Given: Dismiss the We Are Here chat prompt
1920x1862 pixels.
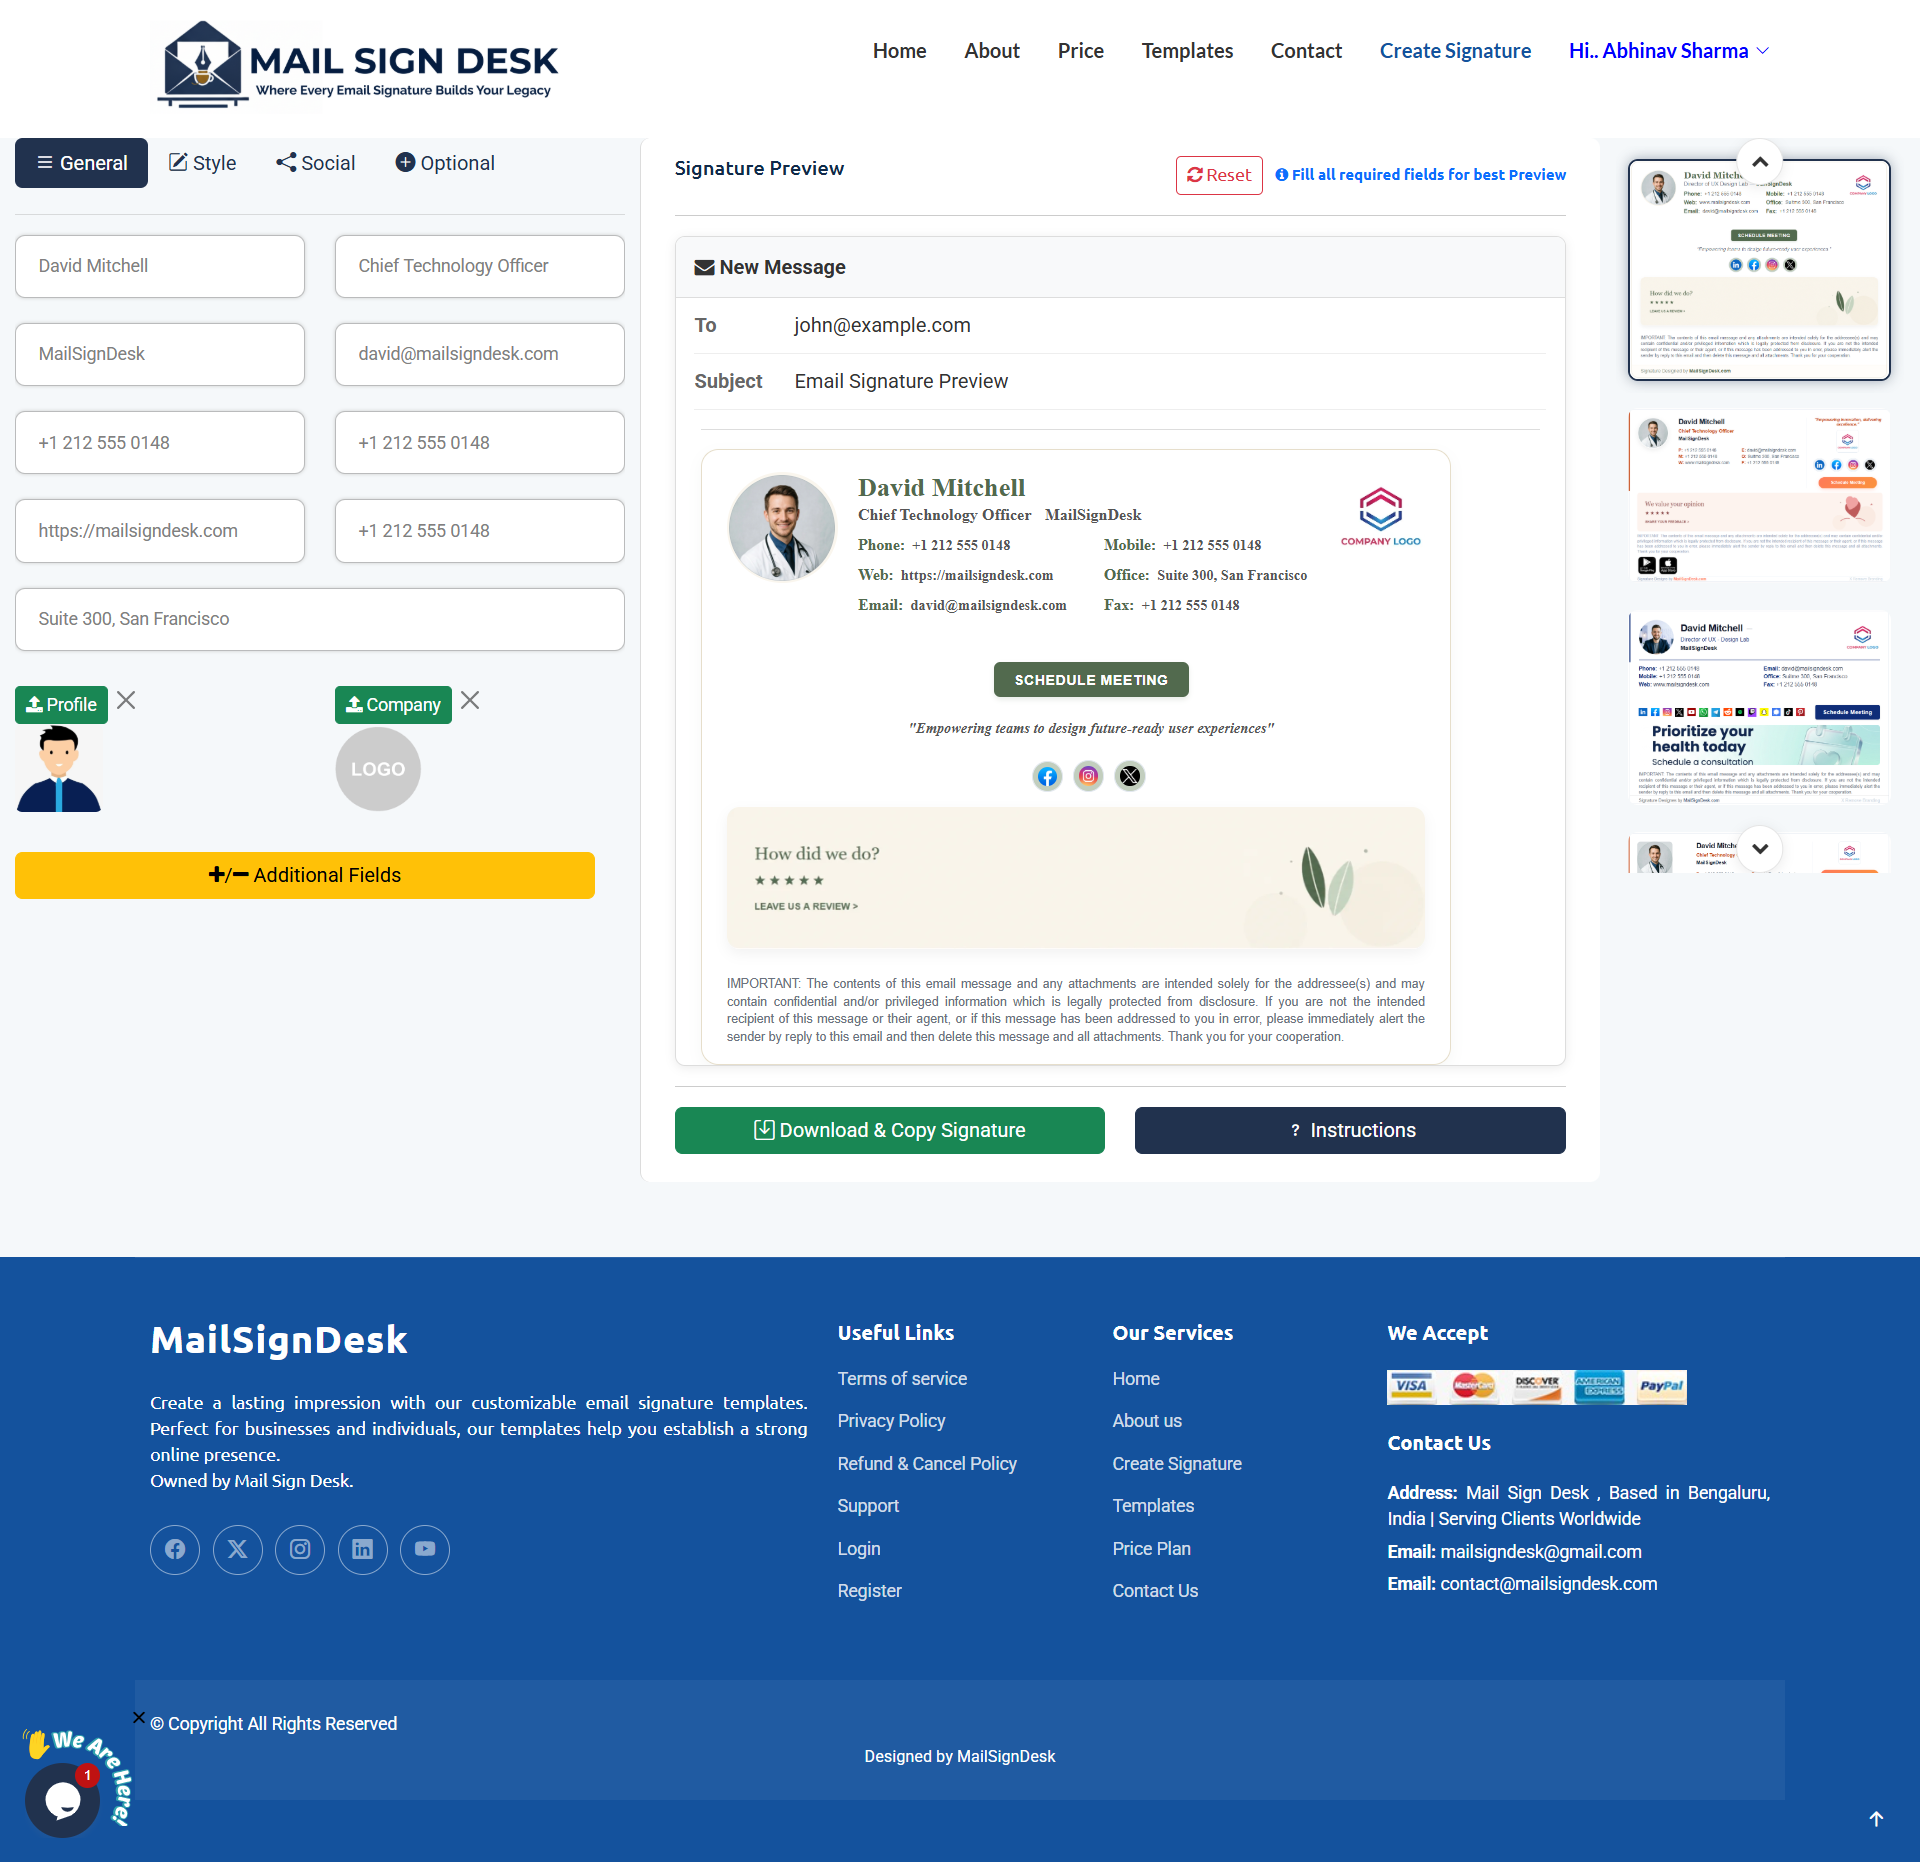Looking at the screenshot, I should click(x=139, y=1718).
